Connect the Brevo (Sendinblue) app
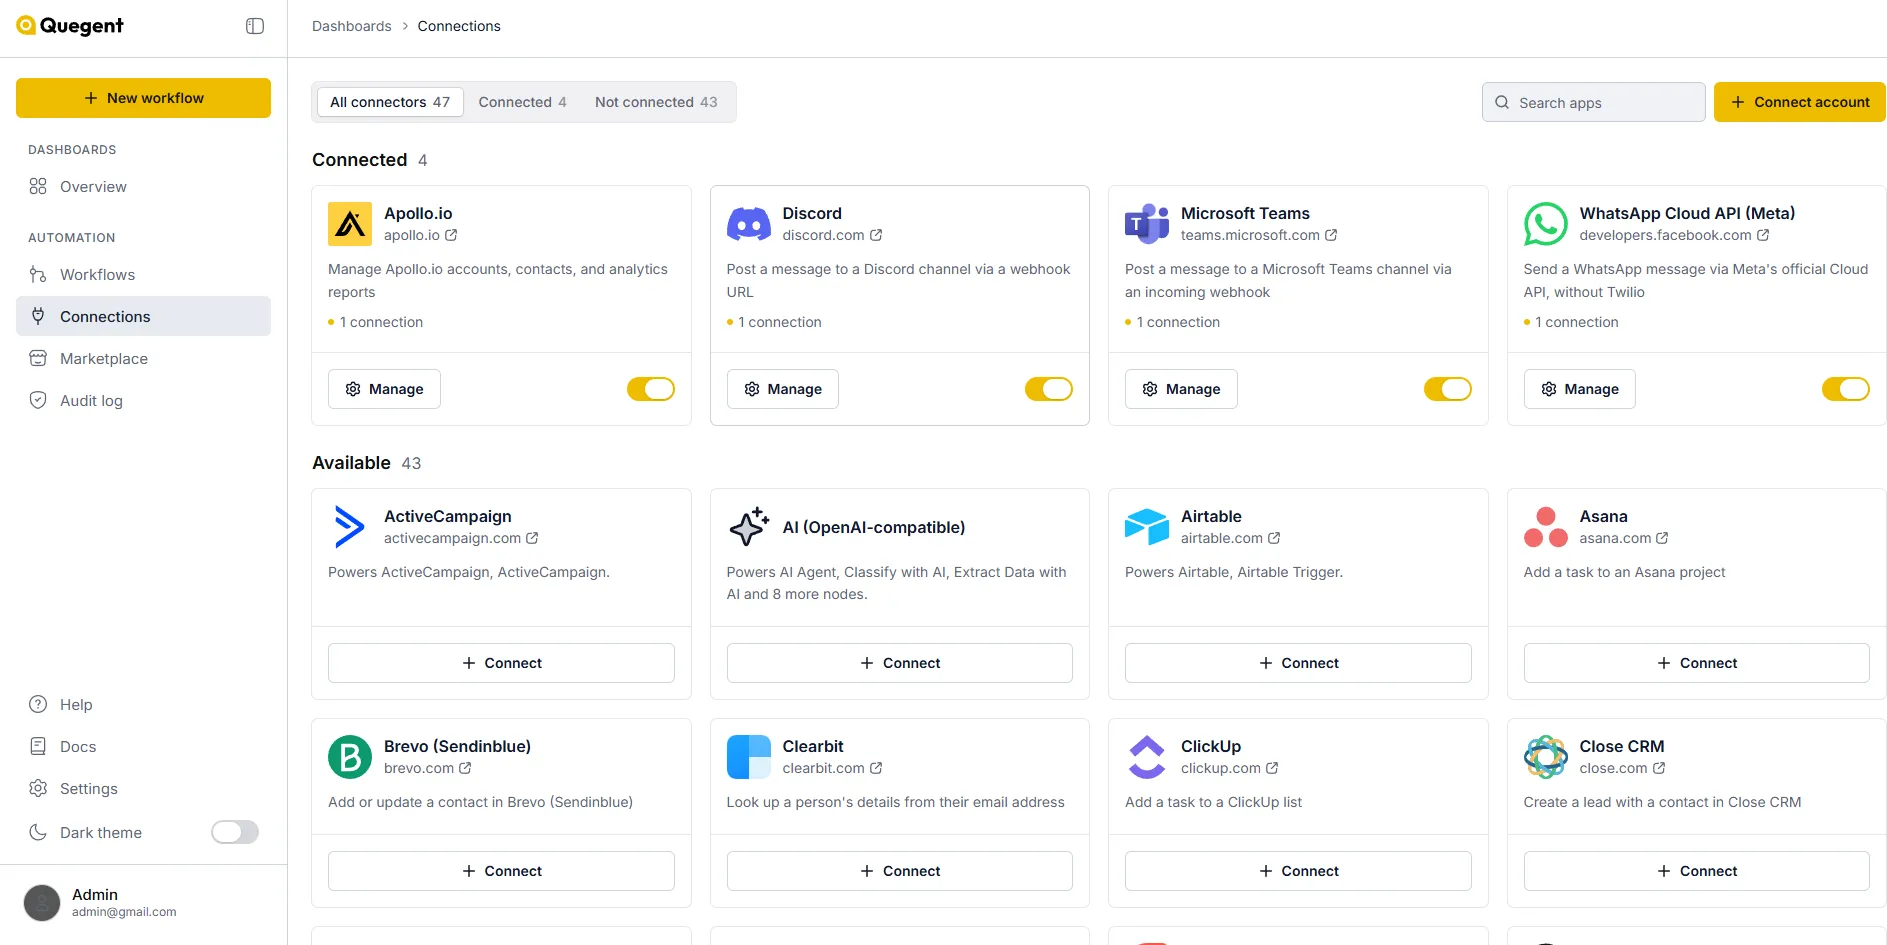Screen dimensions: 1887x945 (501, 871)
